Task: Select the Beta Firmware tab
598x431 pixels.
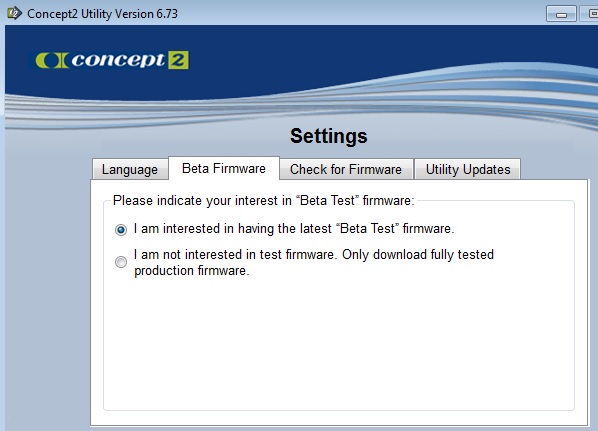Action: [224, 168]
